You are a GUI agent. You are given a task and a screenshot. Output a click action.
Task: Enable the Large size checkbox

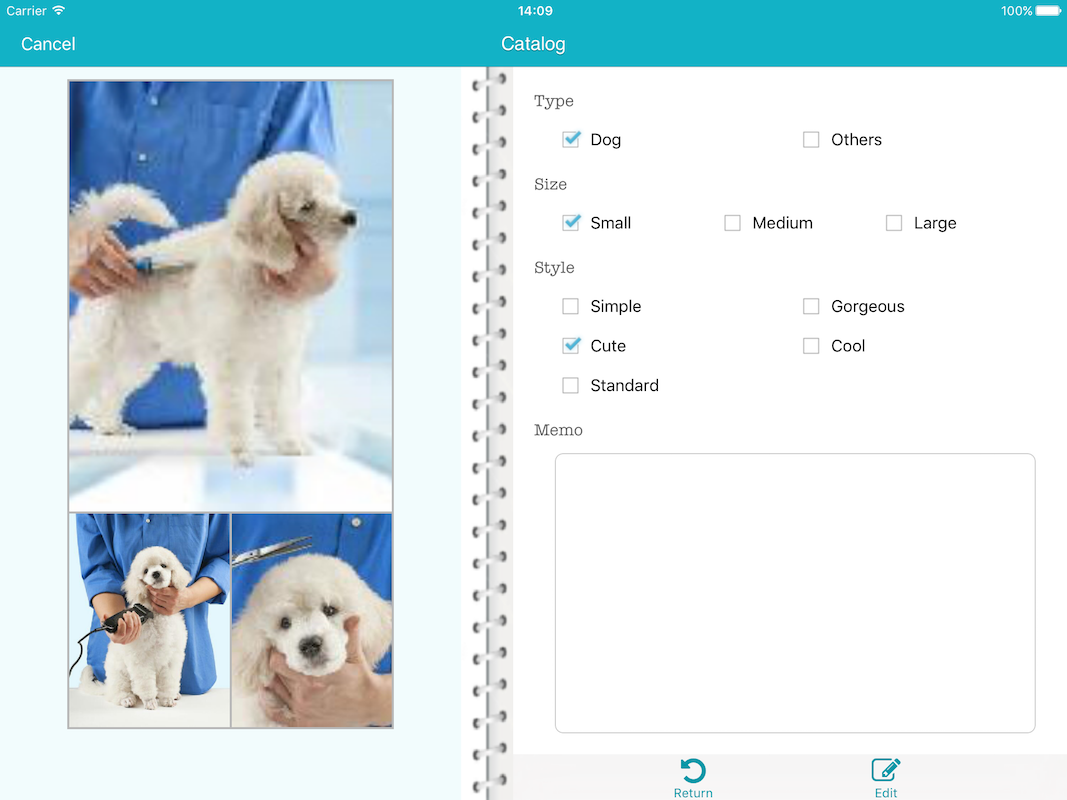point(894,223)
